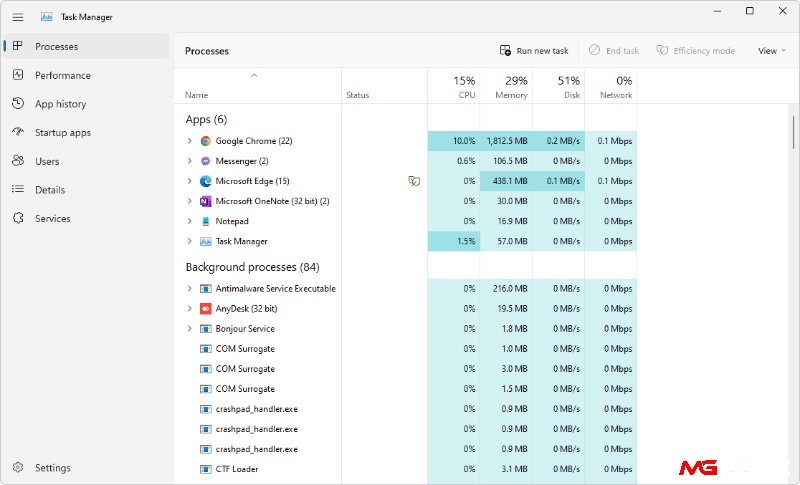Click the Antimalware Service Executable icon
Viewport: 800px width, 485px height.
205,289
